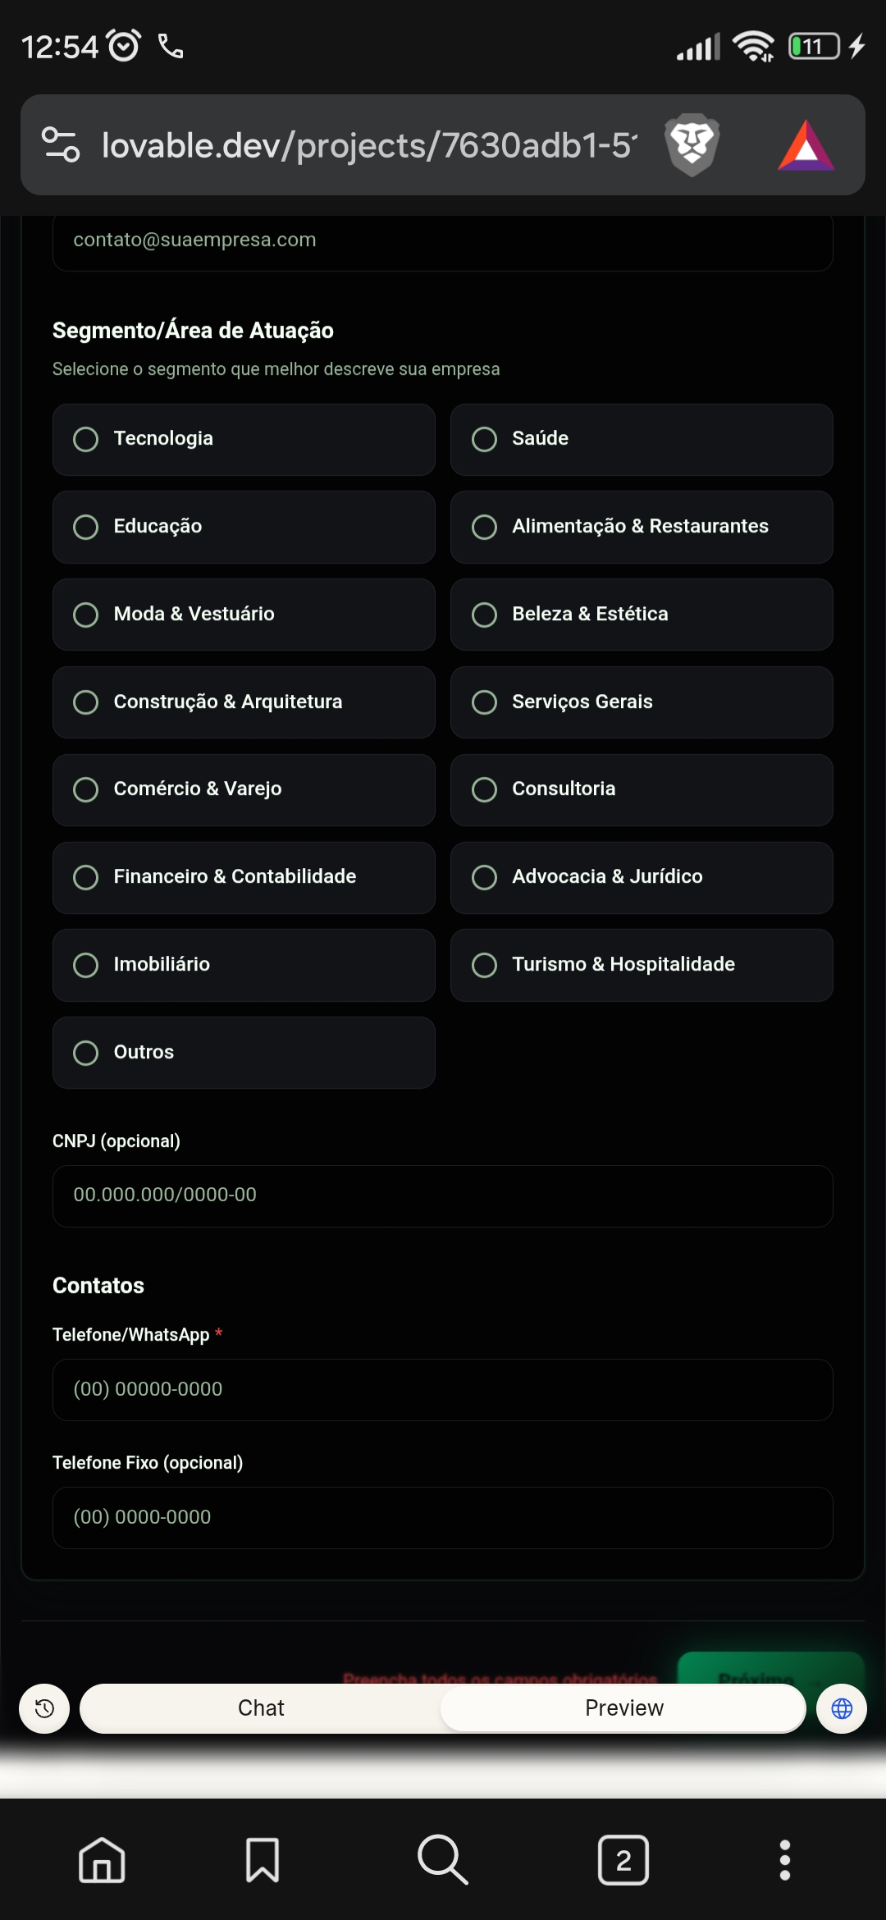Switch to the Preview tab
This screenshot has height=1920, width=886.
click(624, 1708)
